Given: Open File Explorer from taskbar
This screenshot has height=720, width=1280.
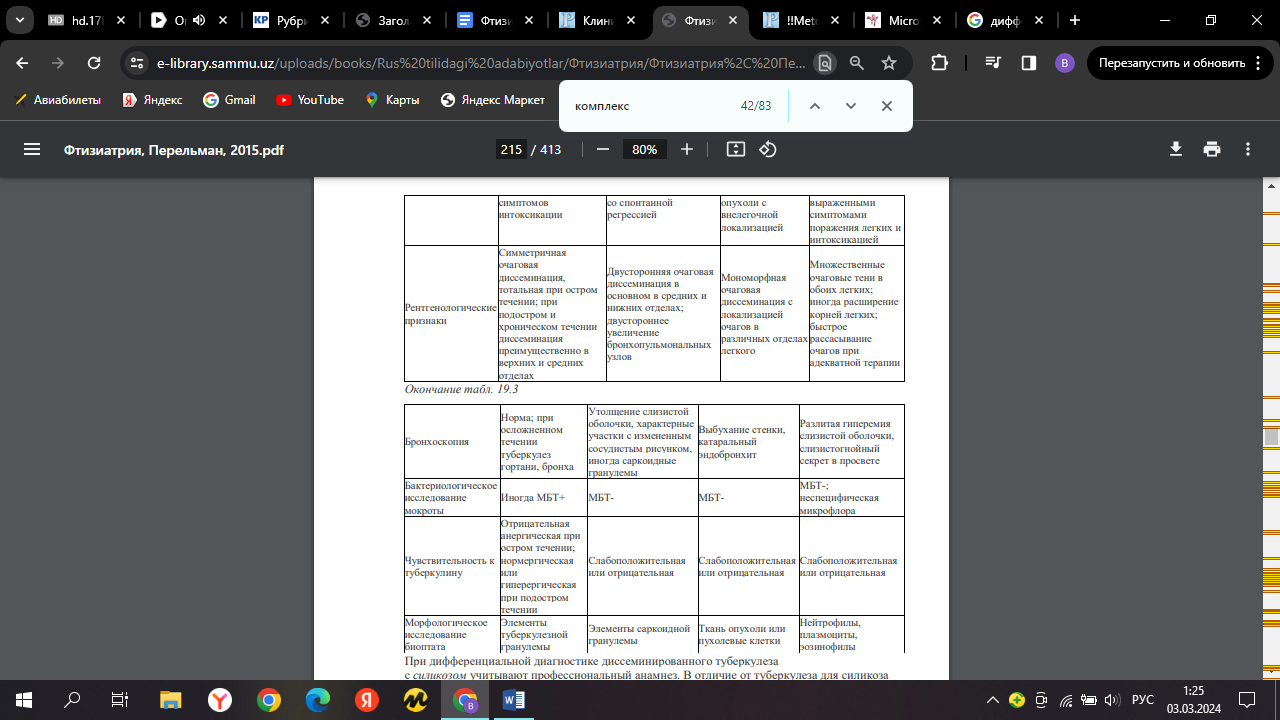Looking at the screenshot, I should click(171, 700).
